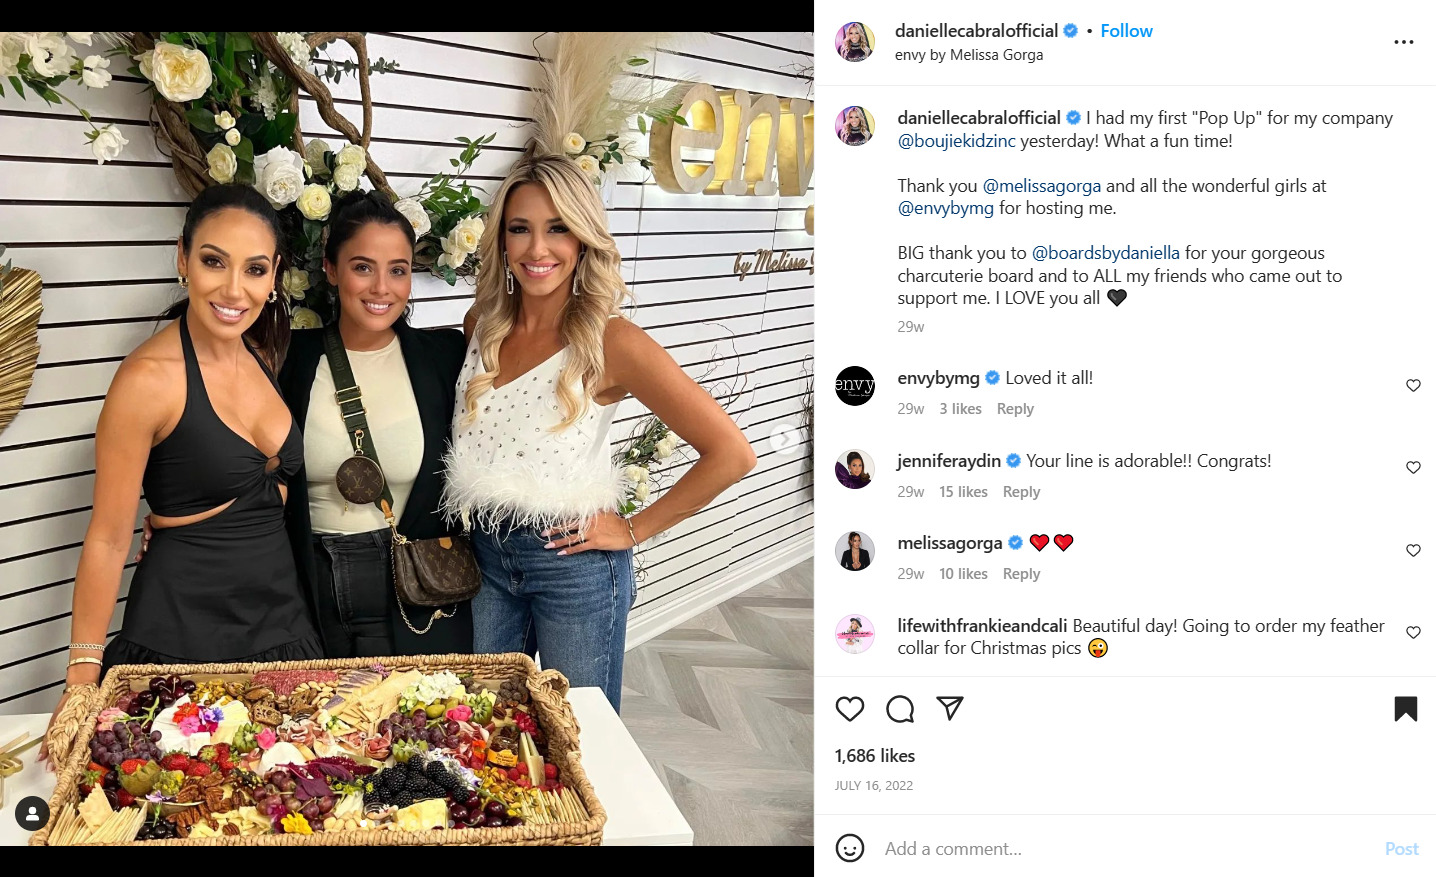Follow daniellecabralofficial
Viewport: 1436px width, 877px height.
pyautogui.click(x=1126, y=31)
